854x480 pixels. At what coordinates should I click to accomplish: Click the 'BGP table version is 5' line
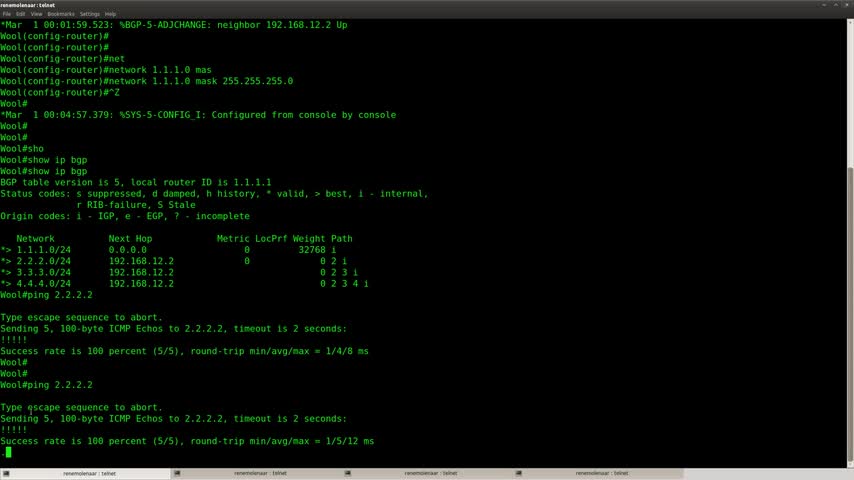coord(136,183)
